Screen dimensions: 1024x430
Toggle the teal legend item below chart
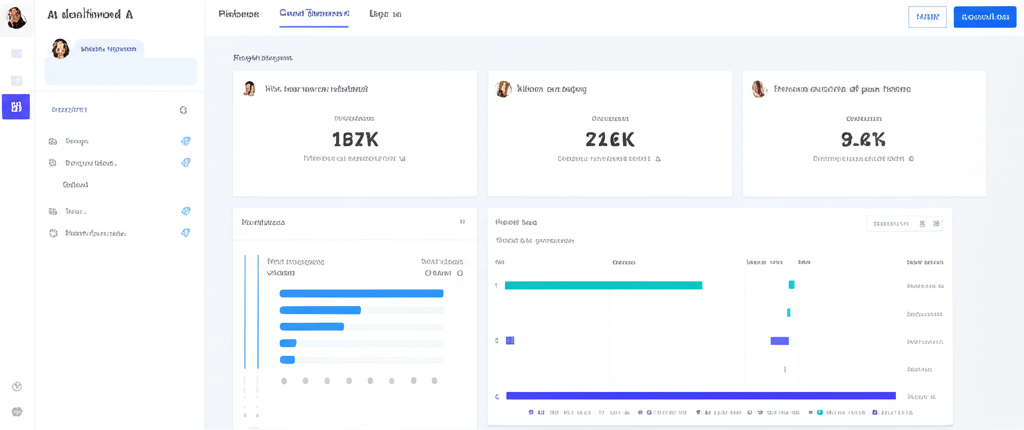click(x=819, y=412)
